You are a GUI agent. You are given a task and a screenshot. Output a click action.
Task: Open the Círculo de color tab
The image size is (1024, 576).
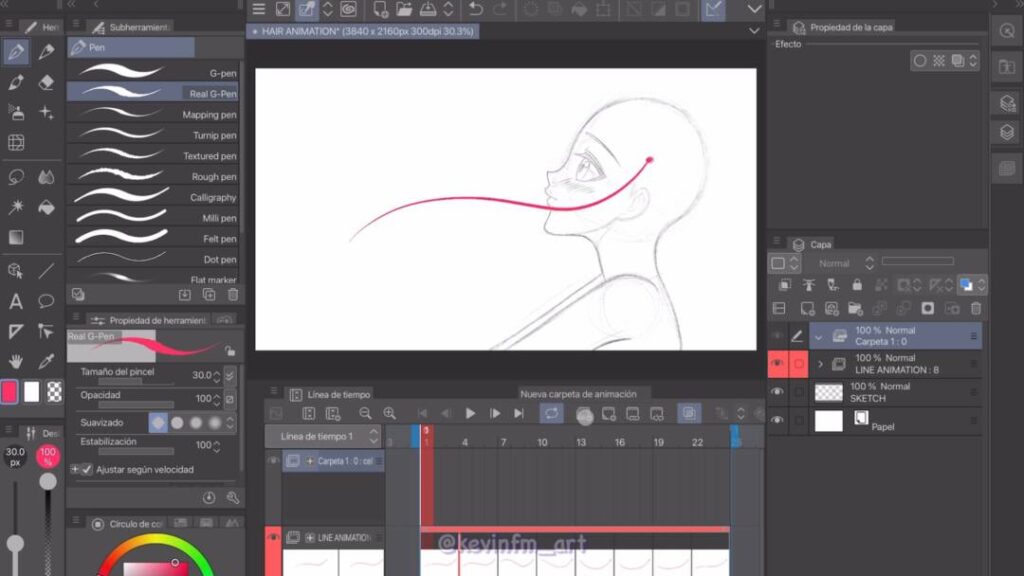(x=127, y=524)
